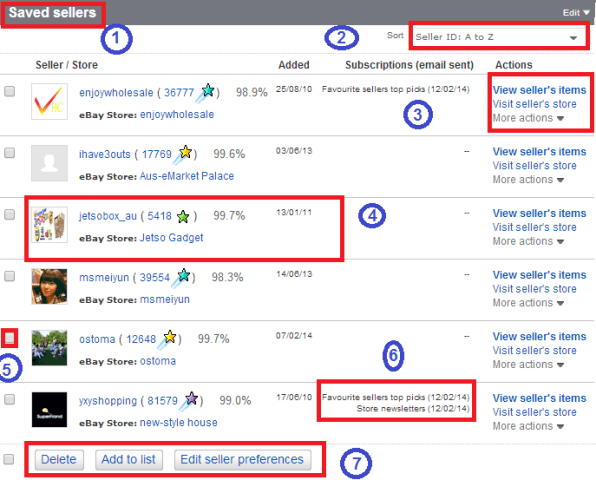Open the jetsobox_au seller ID link
Viewport: 596px width, 480px height.
[x=108, y=216]
